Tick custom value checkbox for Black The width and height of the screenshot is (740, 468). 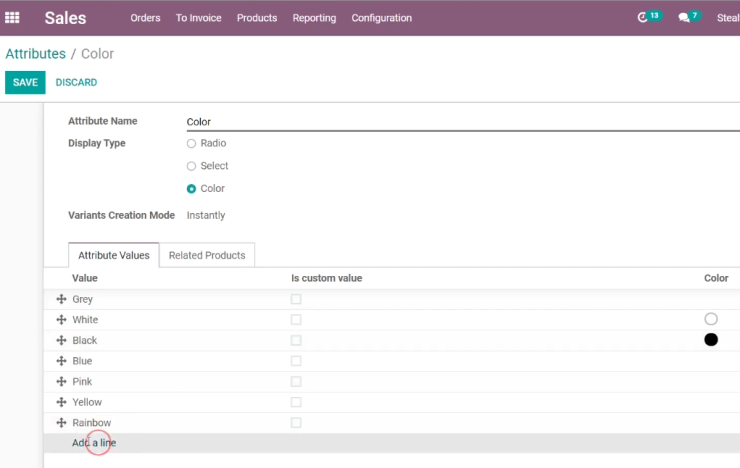296,340
